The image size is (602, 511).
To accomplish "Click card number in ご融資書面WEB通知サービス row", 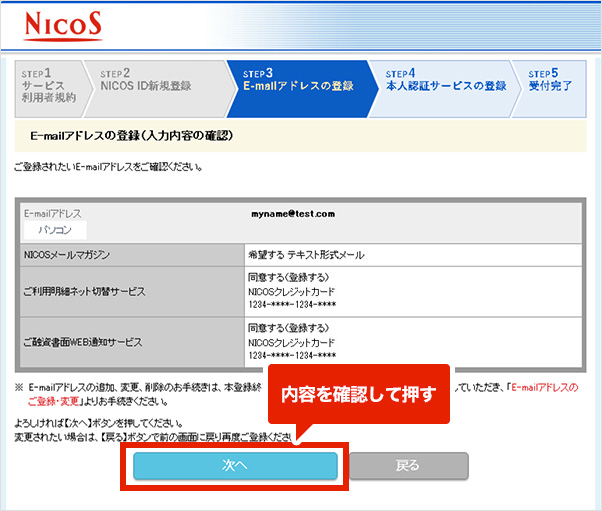I will [x=291, y=356].
